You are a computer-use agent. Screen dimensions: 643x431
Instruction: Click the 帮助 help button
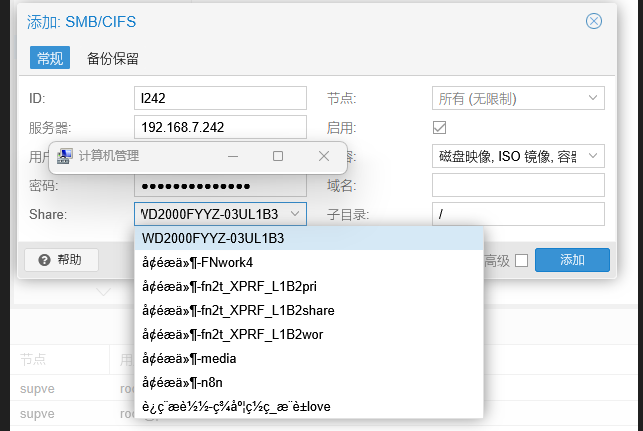[61, 260]
